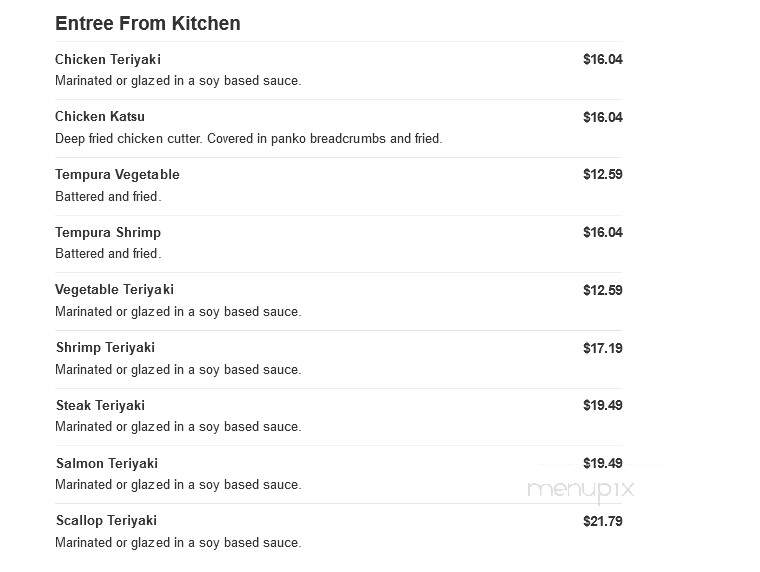Click the $19.49 Salmon Teriyaki price
The image size is (760, 572).
coord(603,463)
